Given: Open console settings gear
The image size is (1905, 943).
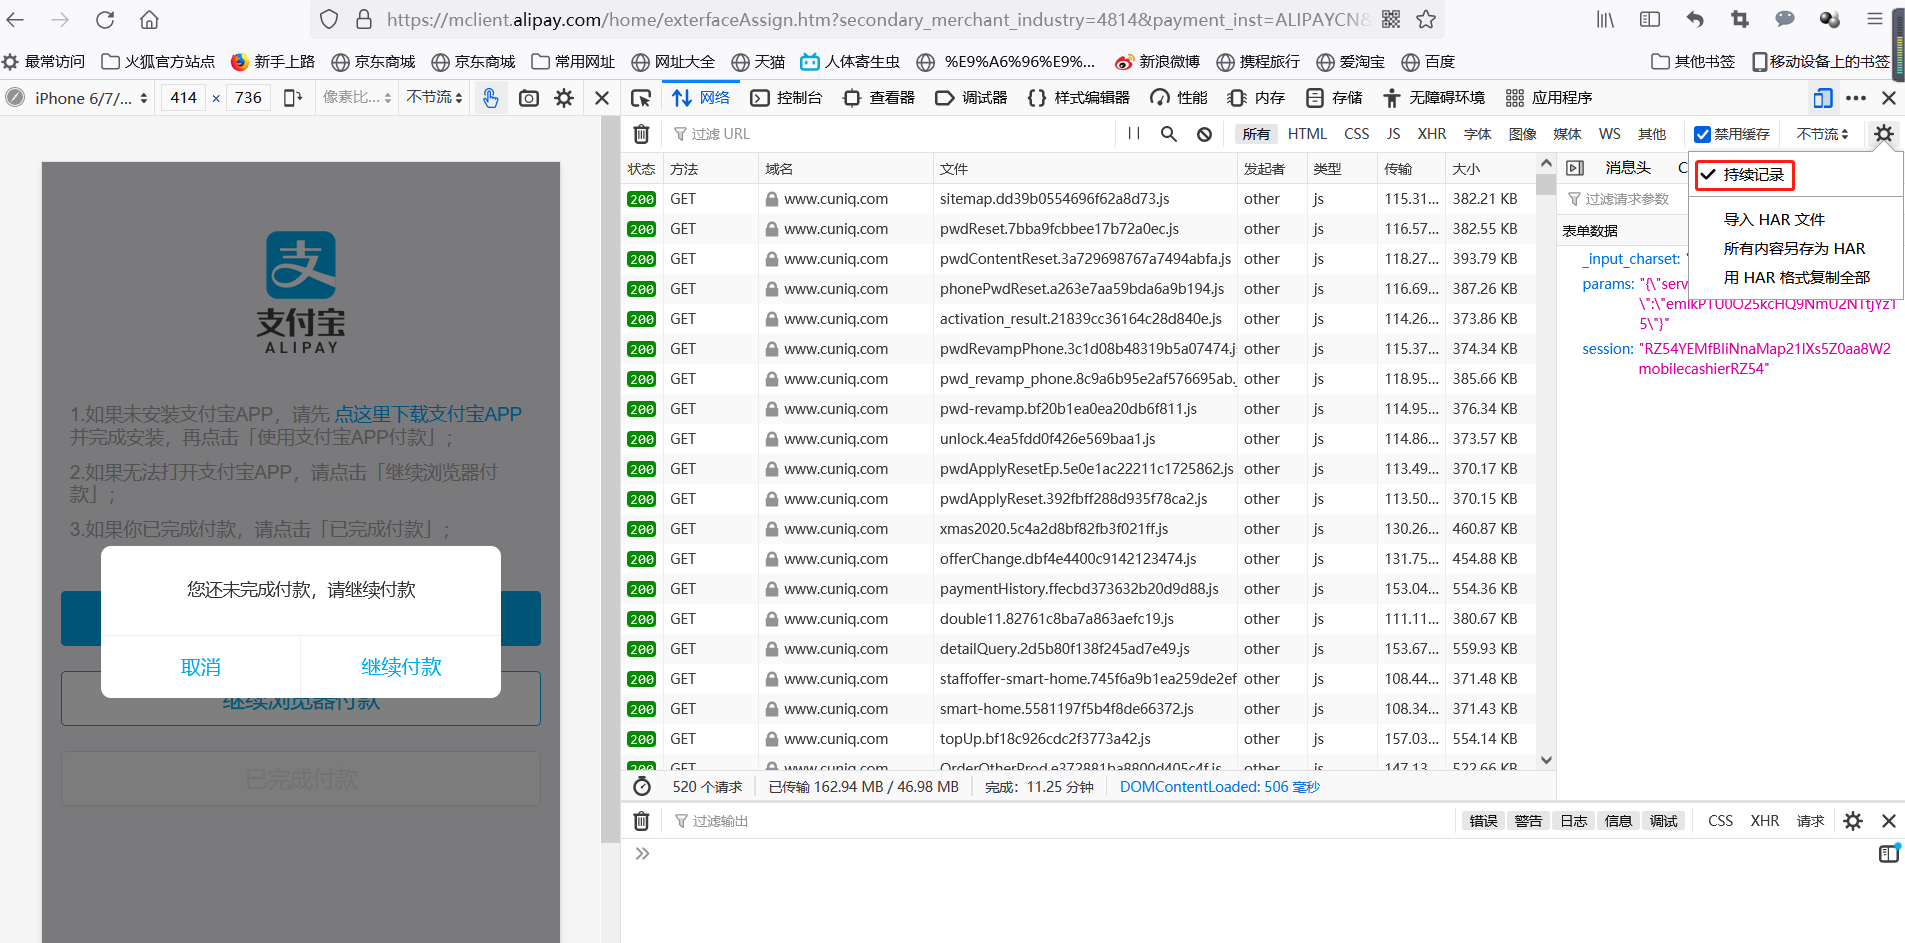Looking at the screenshot, I should point(1853,821).
